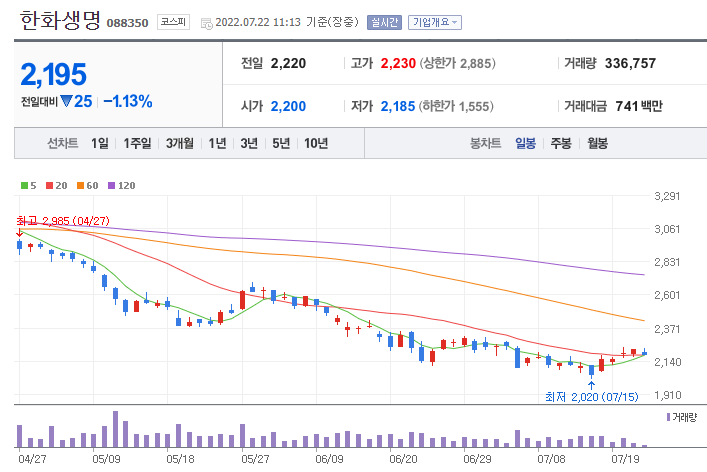The height and width of the screenshot is (472, 707).
Task: Select the 1일 line chart period
Action: (x=100, y=143)
